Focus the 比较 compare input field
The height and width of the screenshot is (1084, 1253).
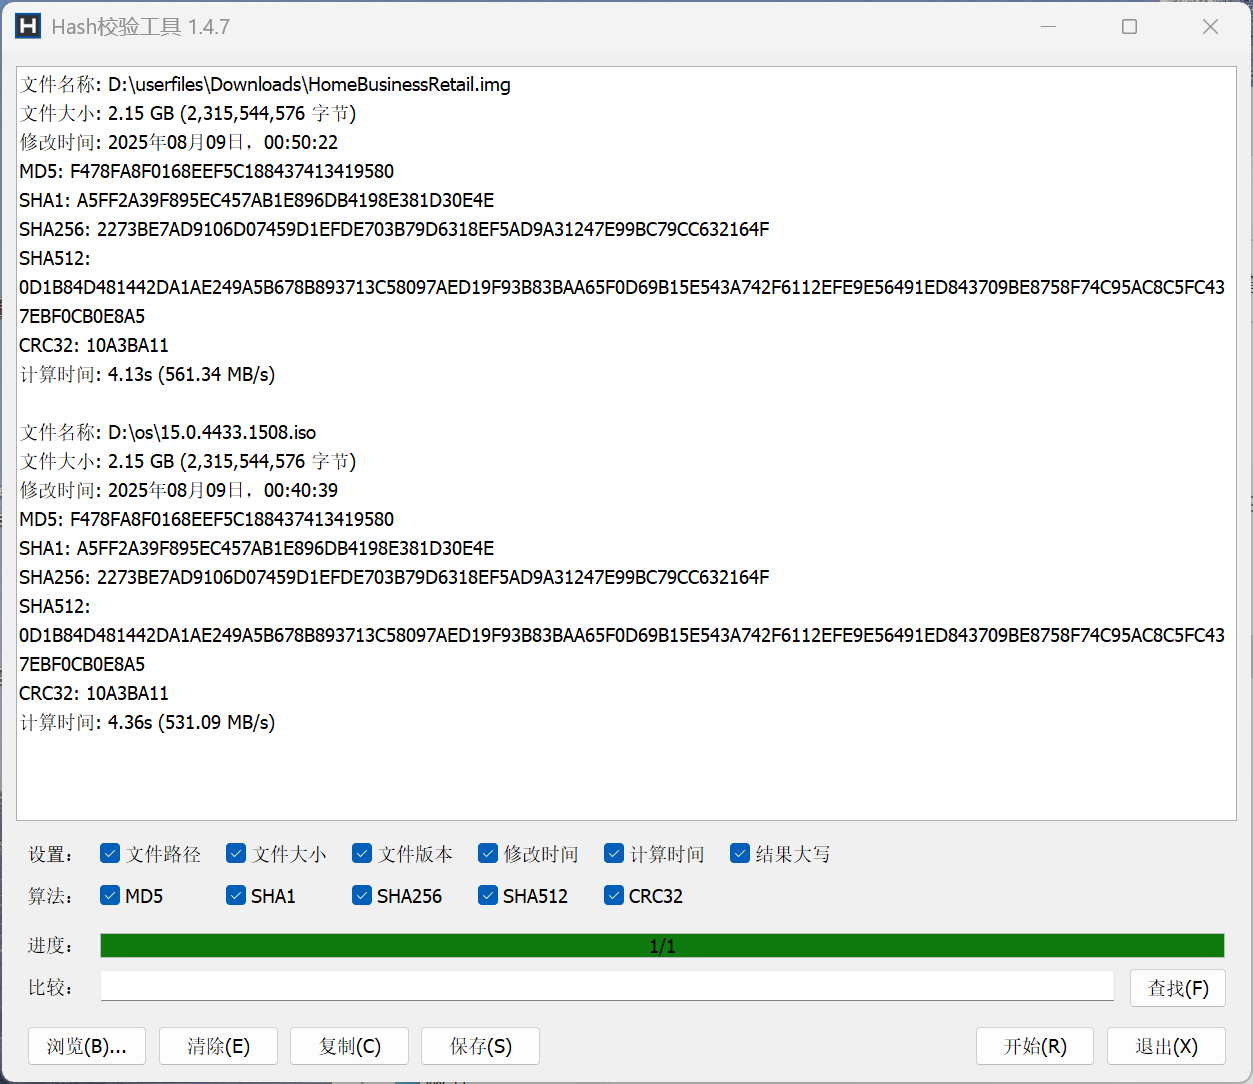pos(606,987)
